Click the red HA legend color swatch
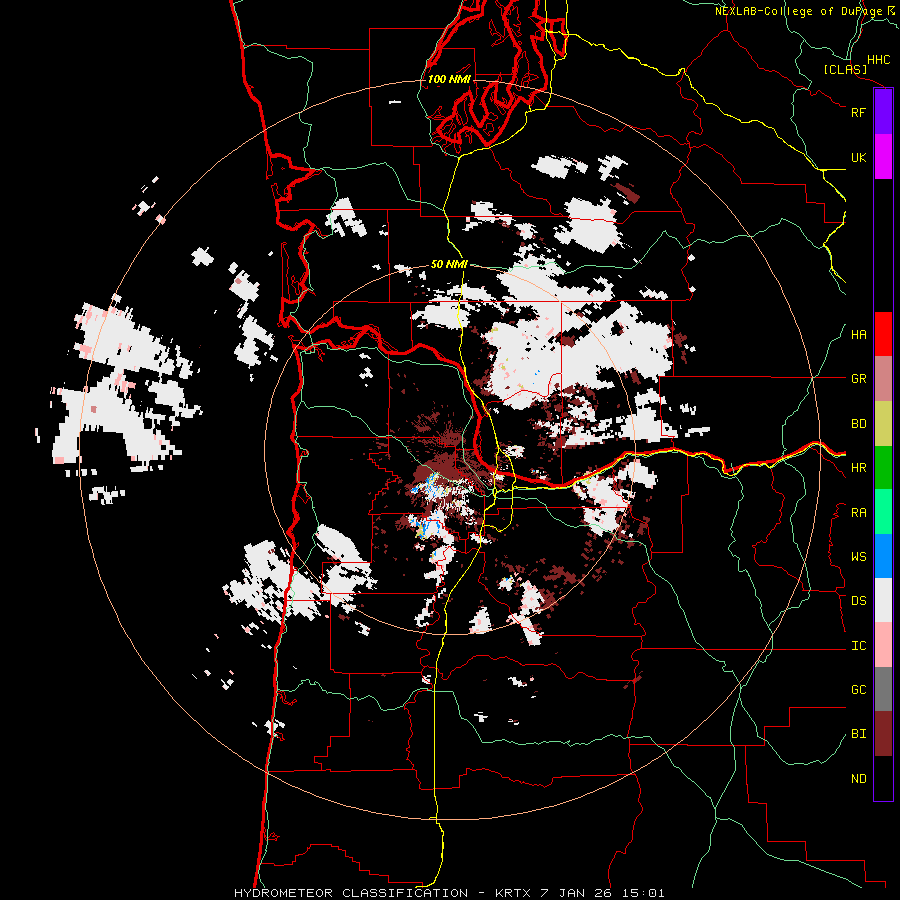 pos(883,334)
